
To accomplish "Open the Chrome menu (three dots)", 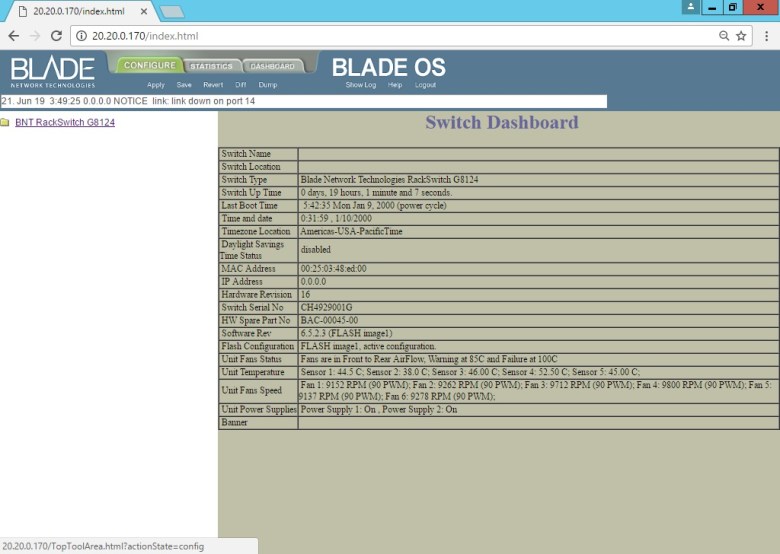I will (765, 35).
